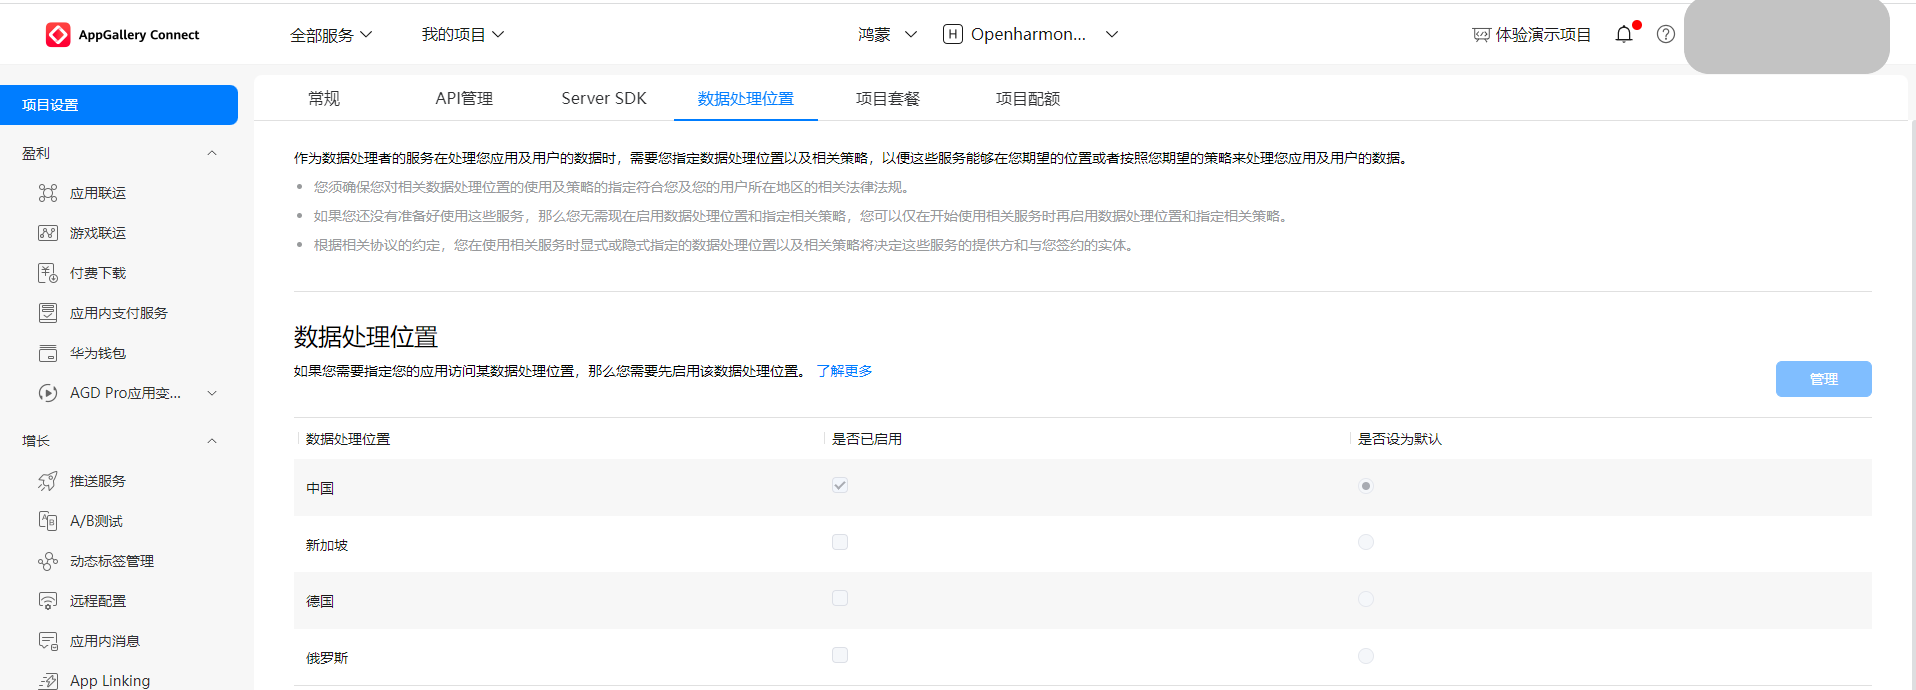Click the 新加坡 row label
This screenshot has width=1916, height=690.
pyautogui.click(x=327, y=545)
